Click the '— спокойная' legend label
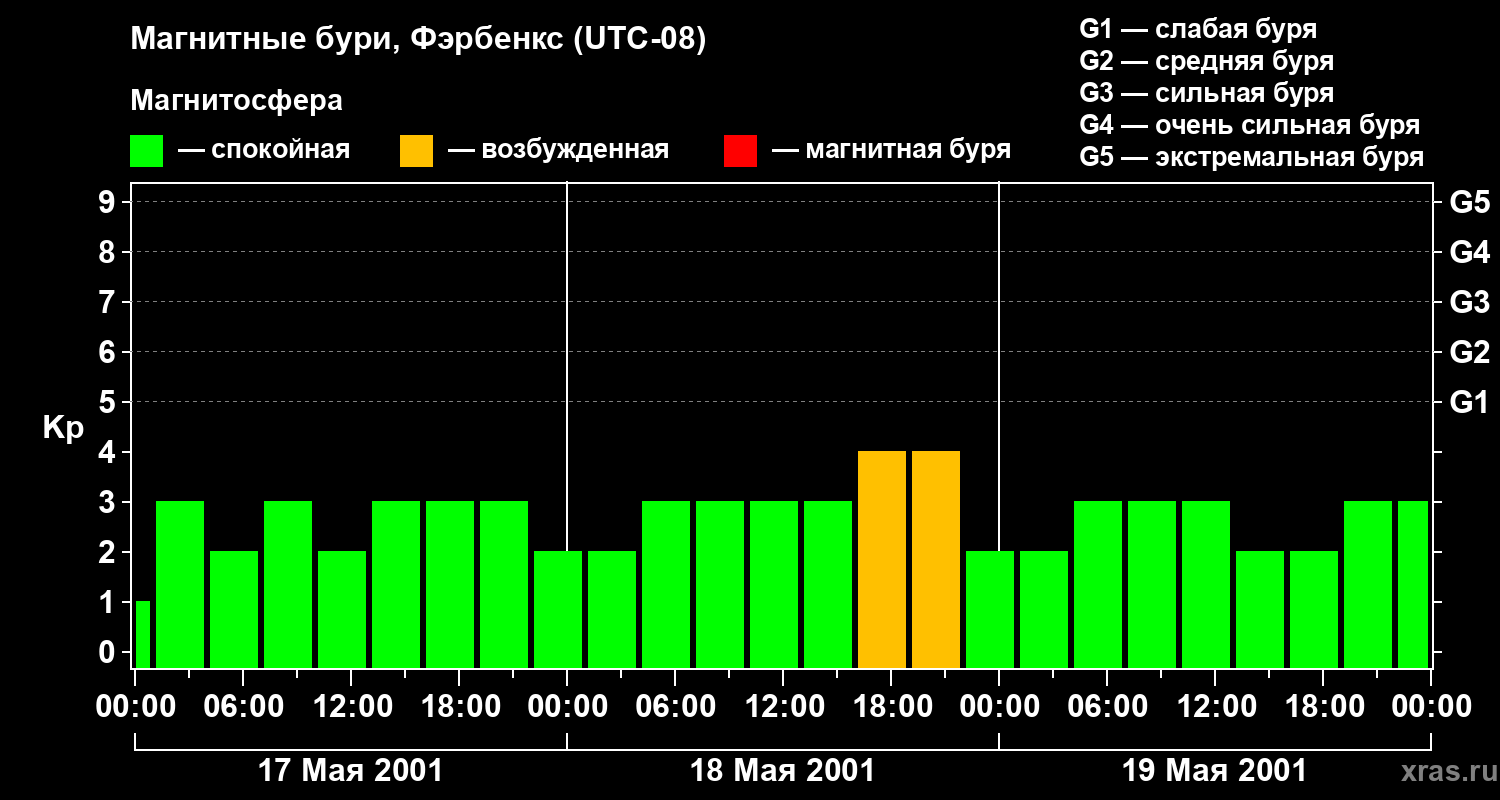1500x800 pixels. pyautogui.click(x=264, y=151)
